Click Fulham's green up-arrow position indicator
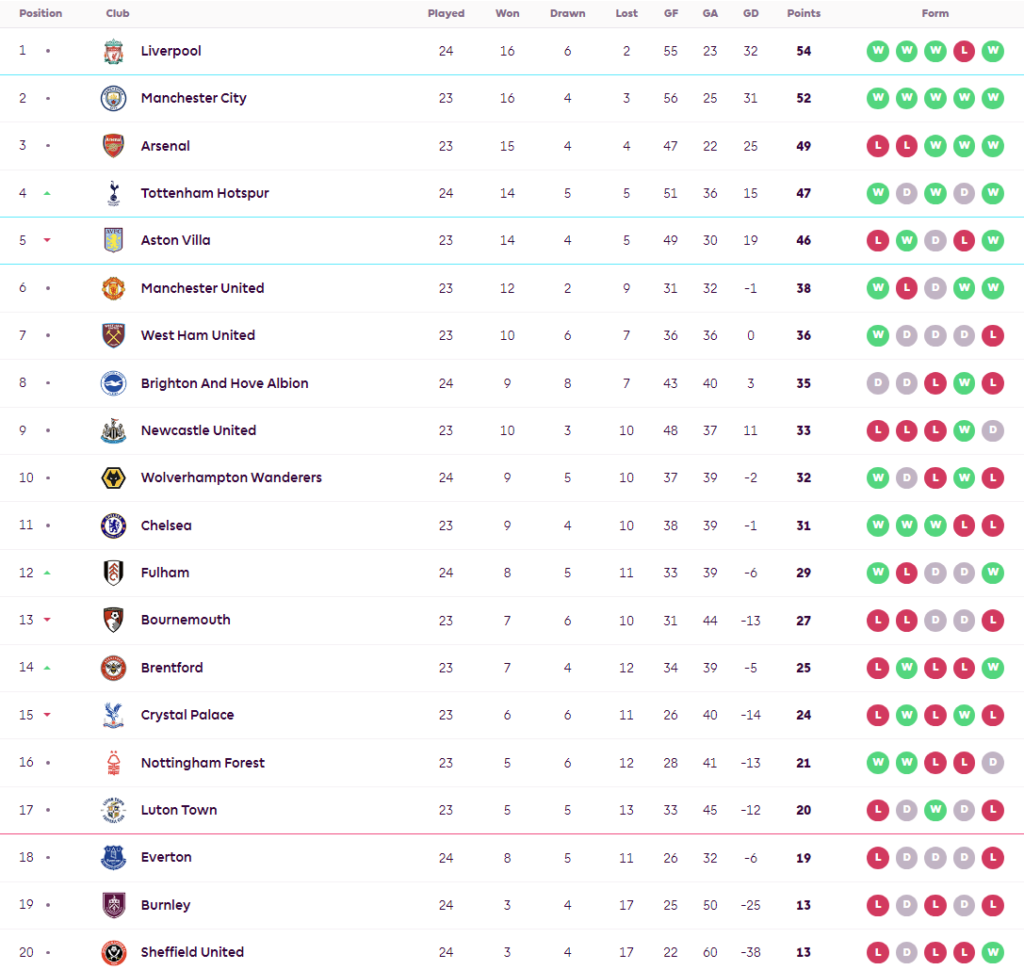The image size is (1024, 970). (x=47, y=573)
